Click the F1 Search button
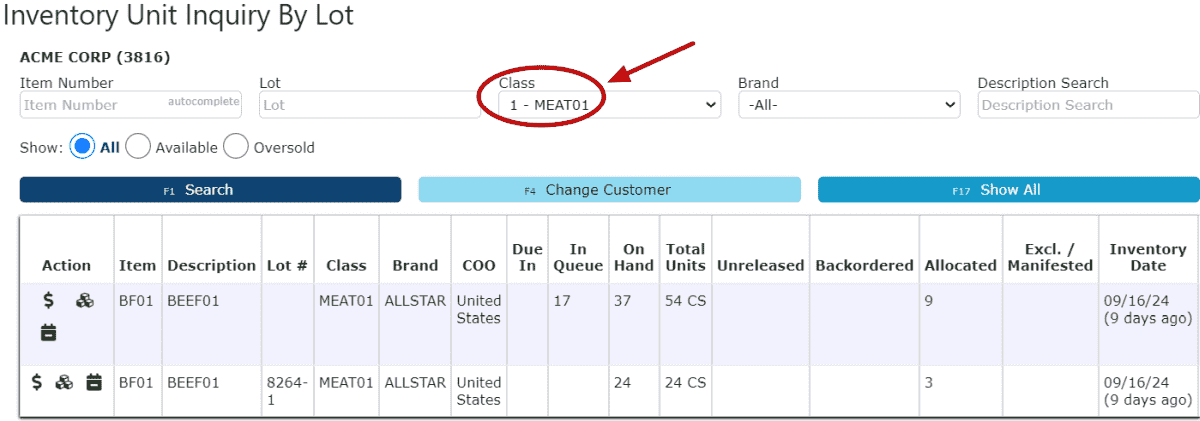Screen dimensions: 1200x421 point(210,190)
